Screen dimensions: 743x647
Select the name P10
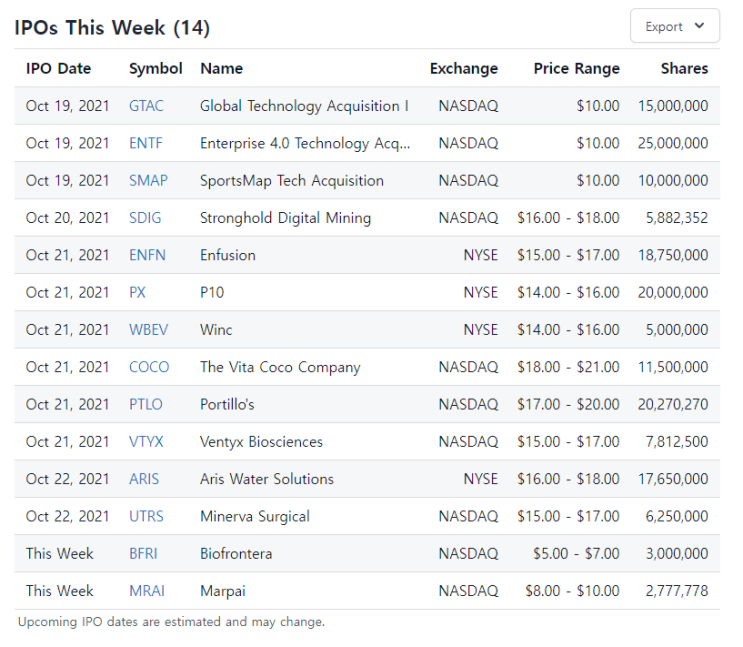coord(212,292)
